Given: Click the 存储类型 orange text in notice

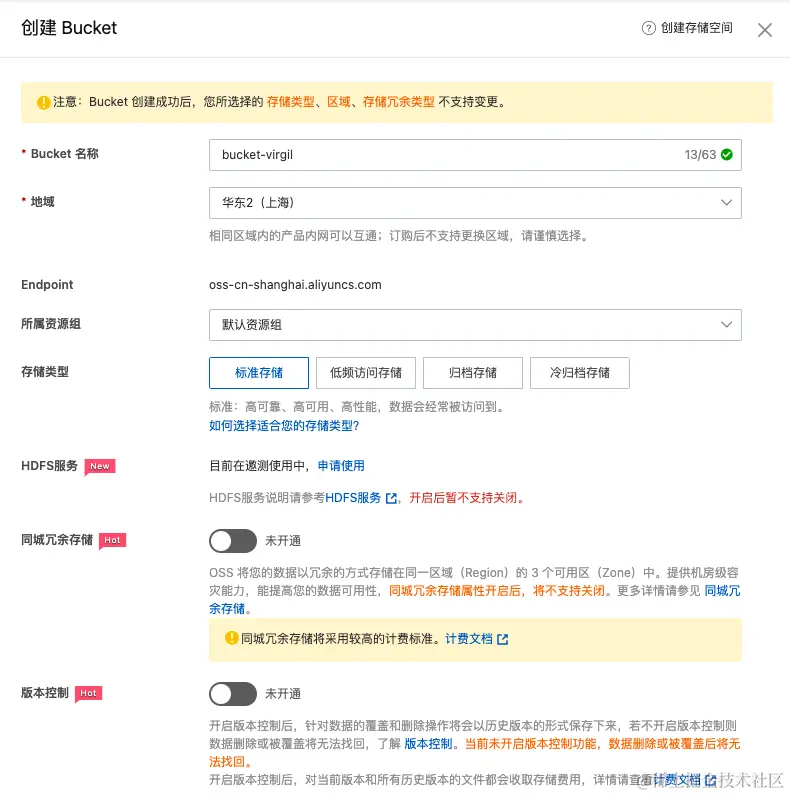Looking at the screenshot, I should (290, 102).
